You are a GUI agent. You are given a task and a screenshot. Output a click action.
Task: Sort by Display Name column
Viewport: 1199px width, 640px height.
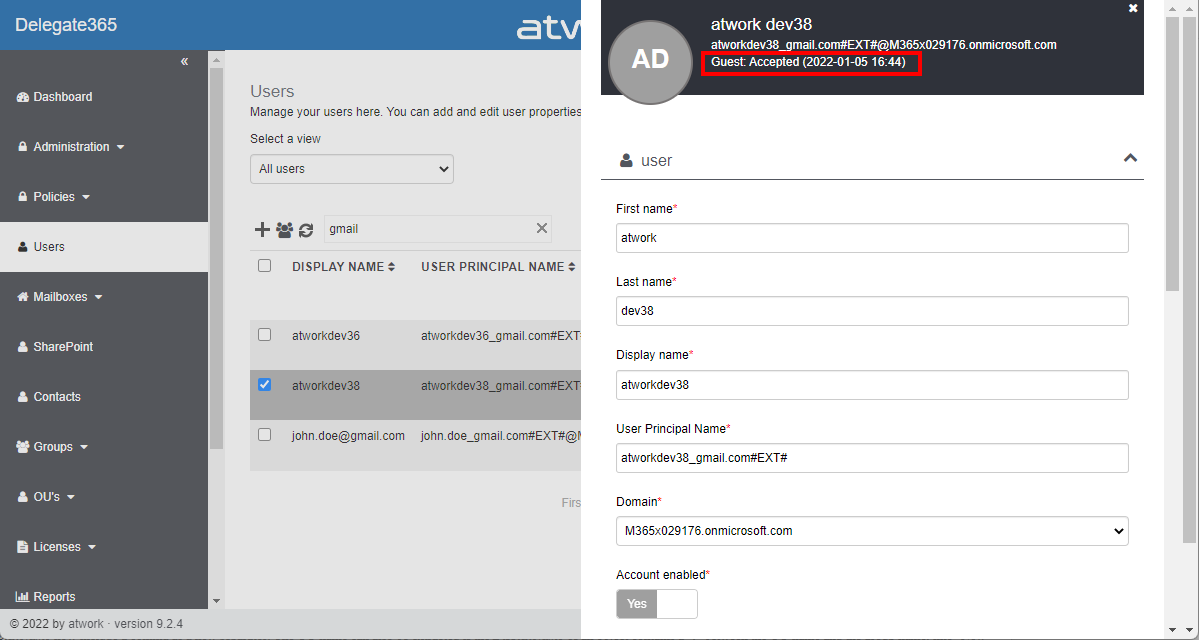click(343, 267)
